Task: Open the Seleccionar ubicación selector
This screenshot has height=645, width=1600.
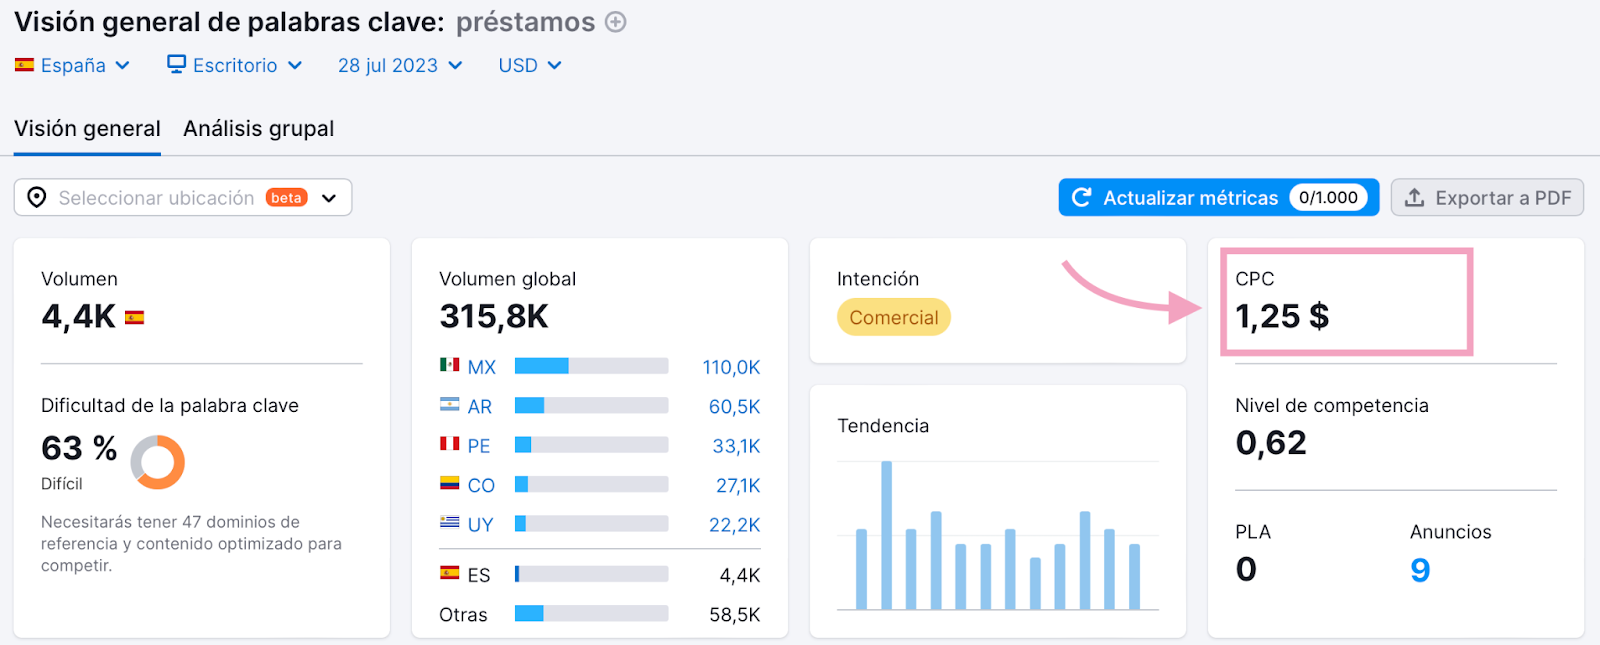Action: point(183,197)
